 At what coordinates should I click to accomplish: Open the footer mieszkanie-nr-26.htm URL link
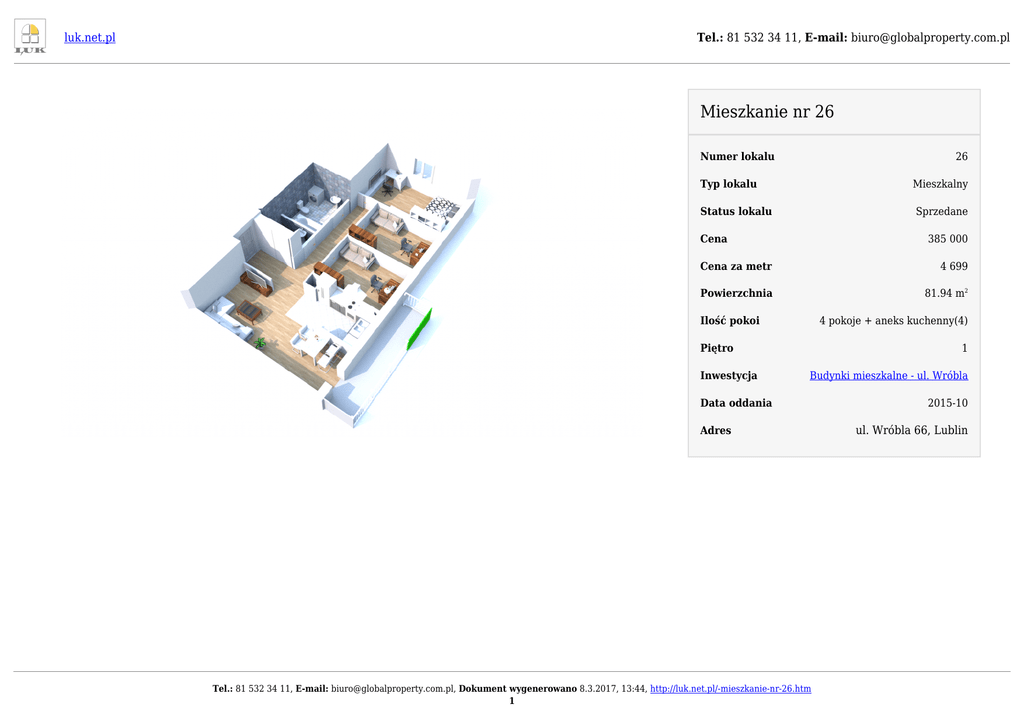tap(730, 689)
